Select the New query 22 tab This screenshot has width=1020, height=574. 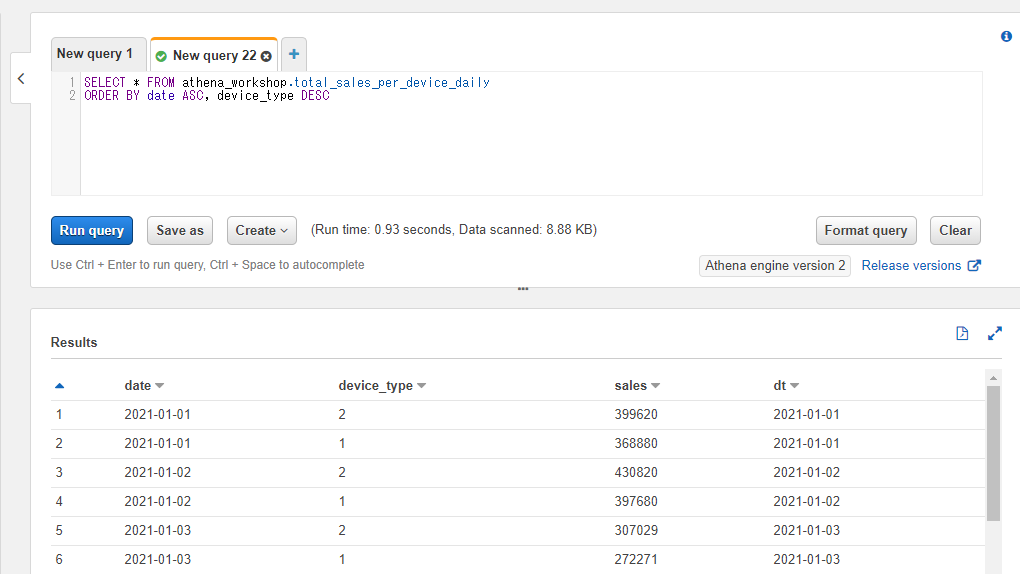click(214, 55)
